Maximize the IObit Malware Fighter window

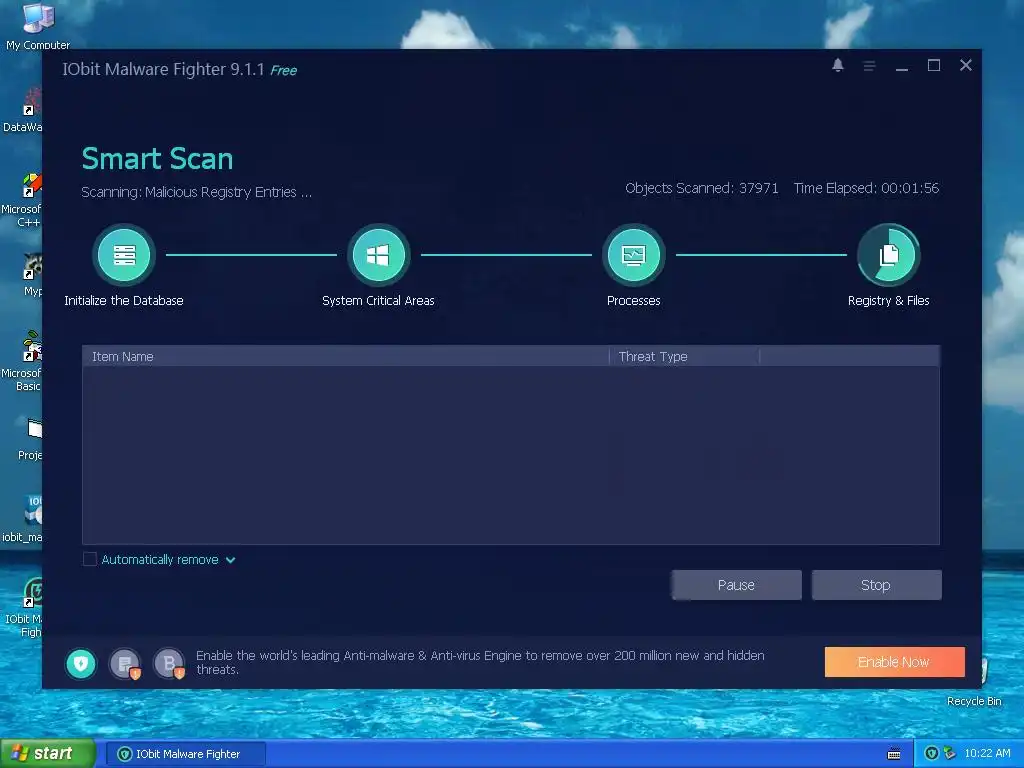coord(934,65)
